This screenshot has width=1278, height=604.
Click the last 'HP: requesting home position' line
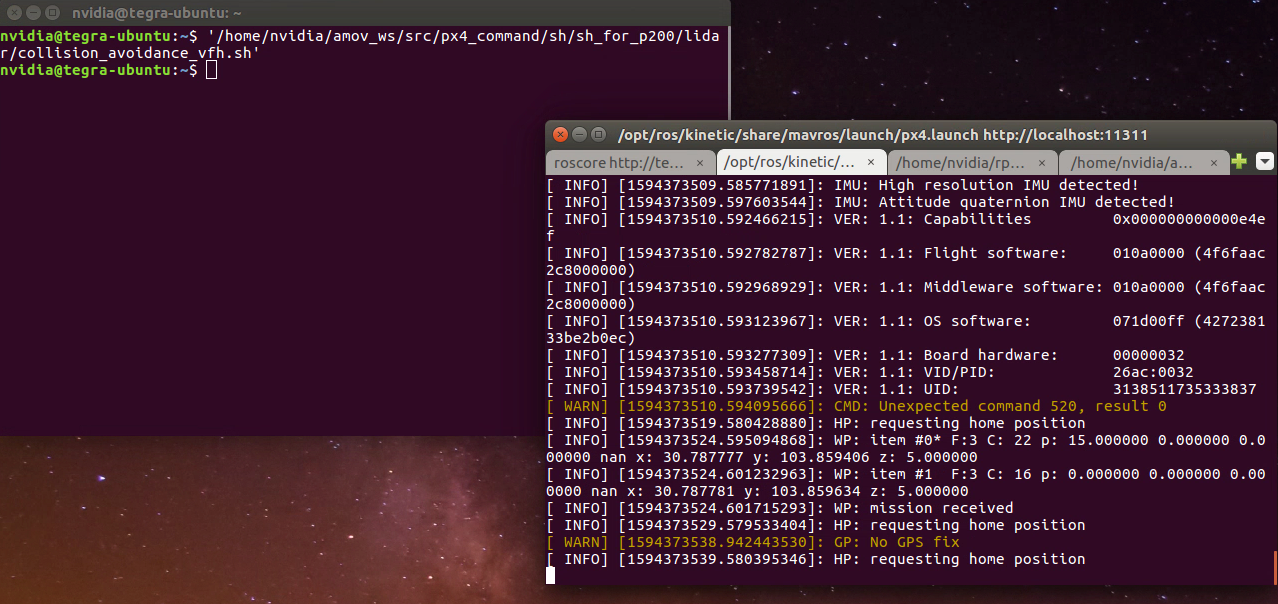pos(815,559)
